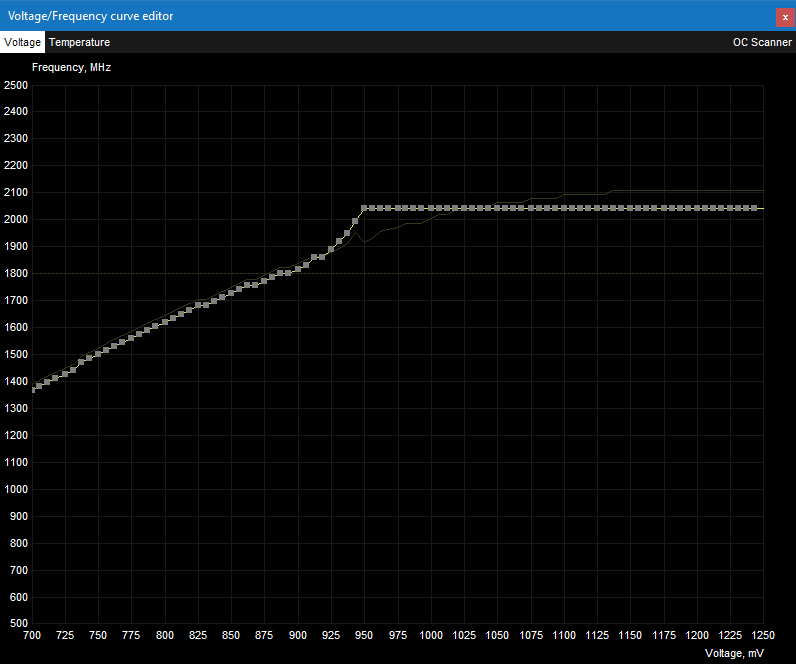Close the Voltage/Frequency curve editor window
Image resolution: width=796 pixels, height=664 pixels.
[785, 17]
